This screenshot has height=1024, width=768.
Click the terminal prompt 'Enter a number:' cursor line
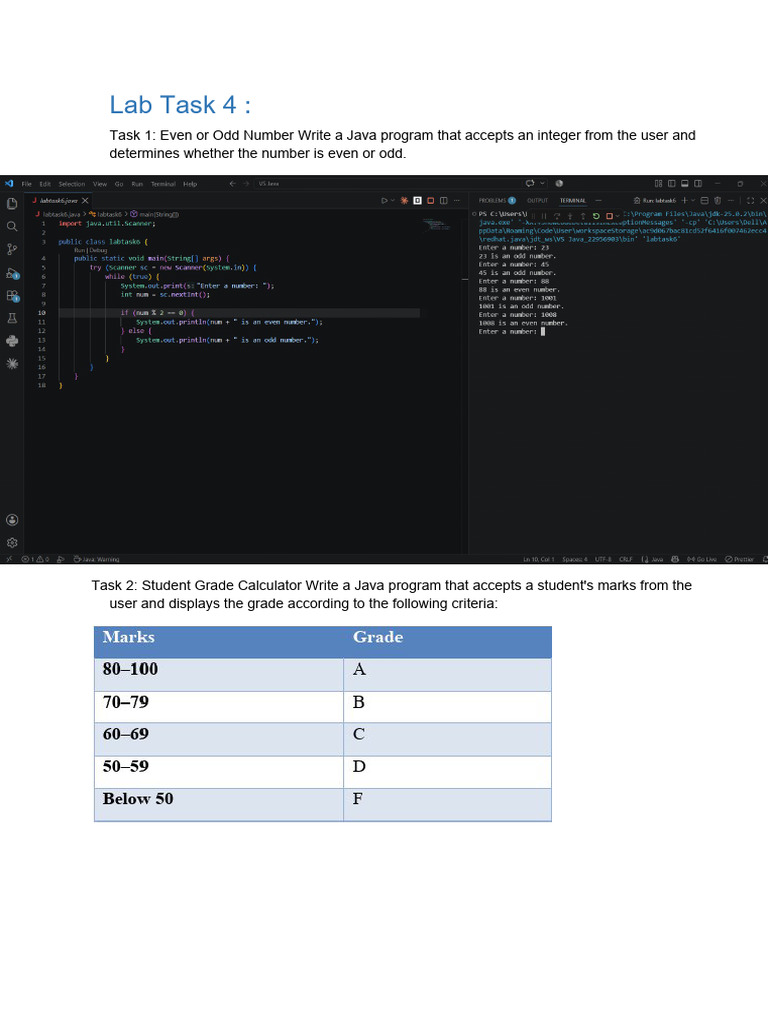(511, 332)
